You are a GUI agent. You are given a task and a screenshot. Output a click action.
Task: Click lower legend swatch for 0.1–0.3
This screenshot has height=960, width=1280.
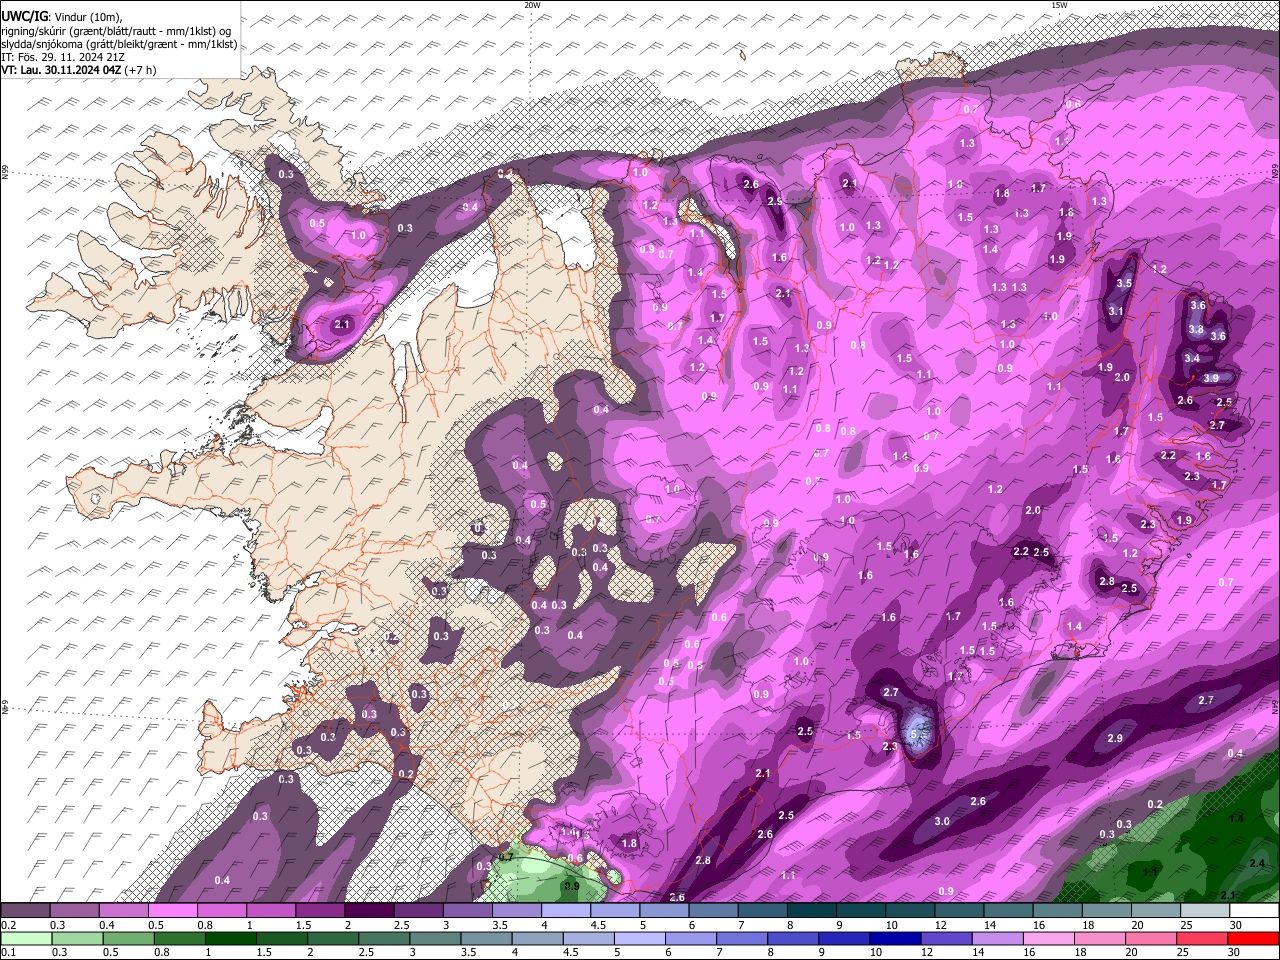click(25, 938)
